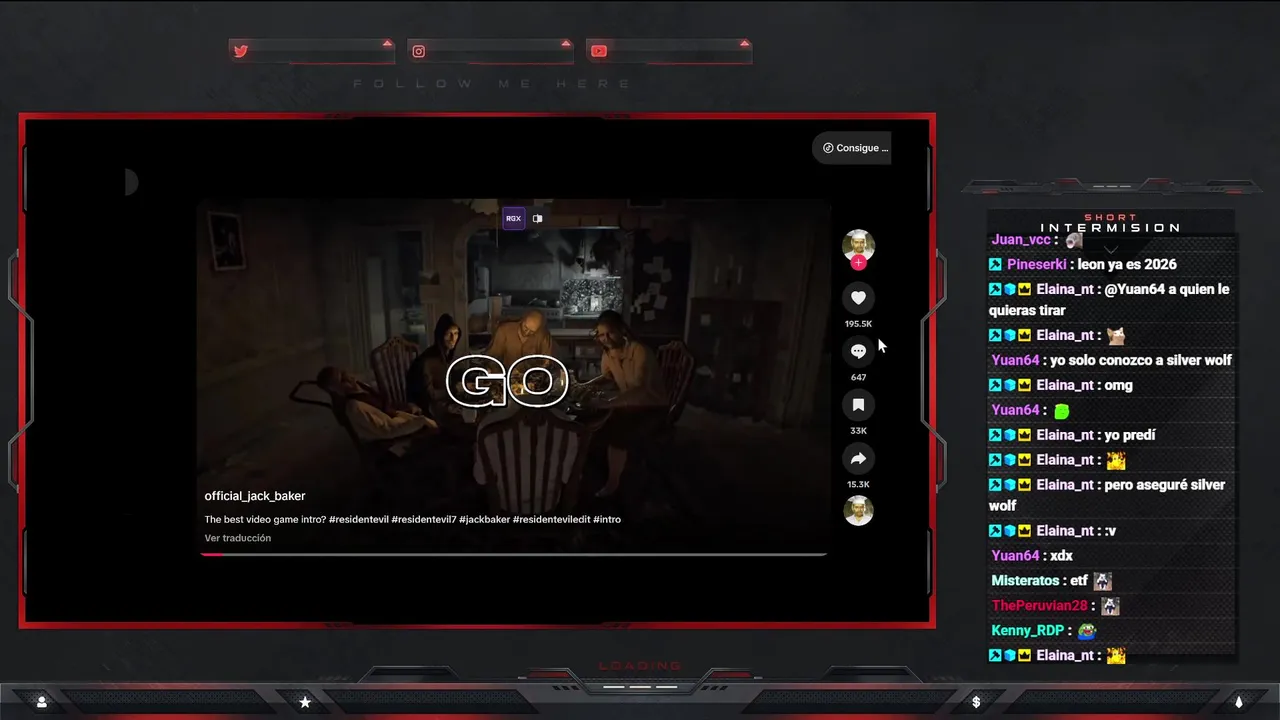
Task: Click Elaina_nt's ':v' message
Action: [1110, 531]
